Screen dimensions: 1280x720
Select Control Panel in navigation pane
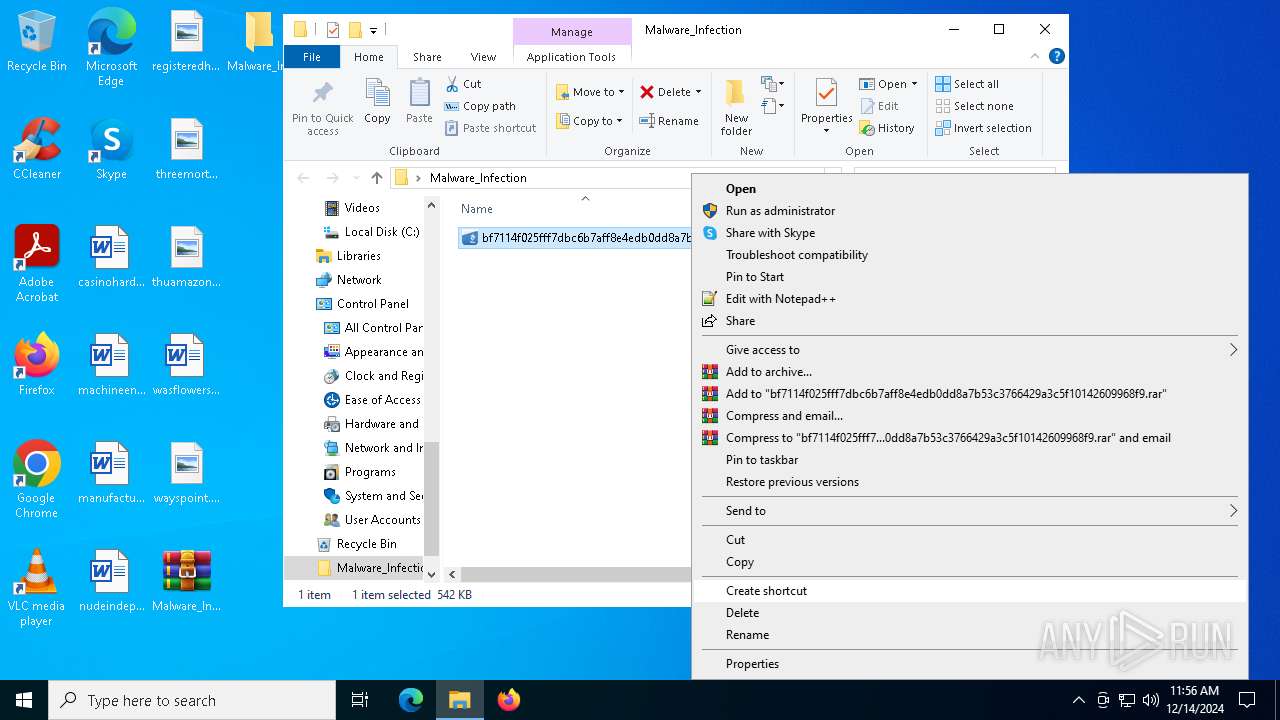363,304
